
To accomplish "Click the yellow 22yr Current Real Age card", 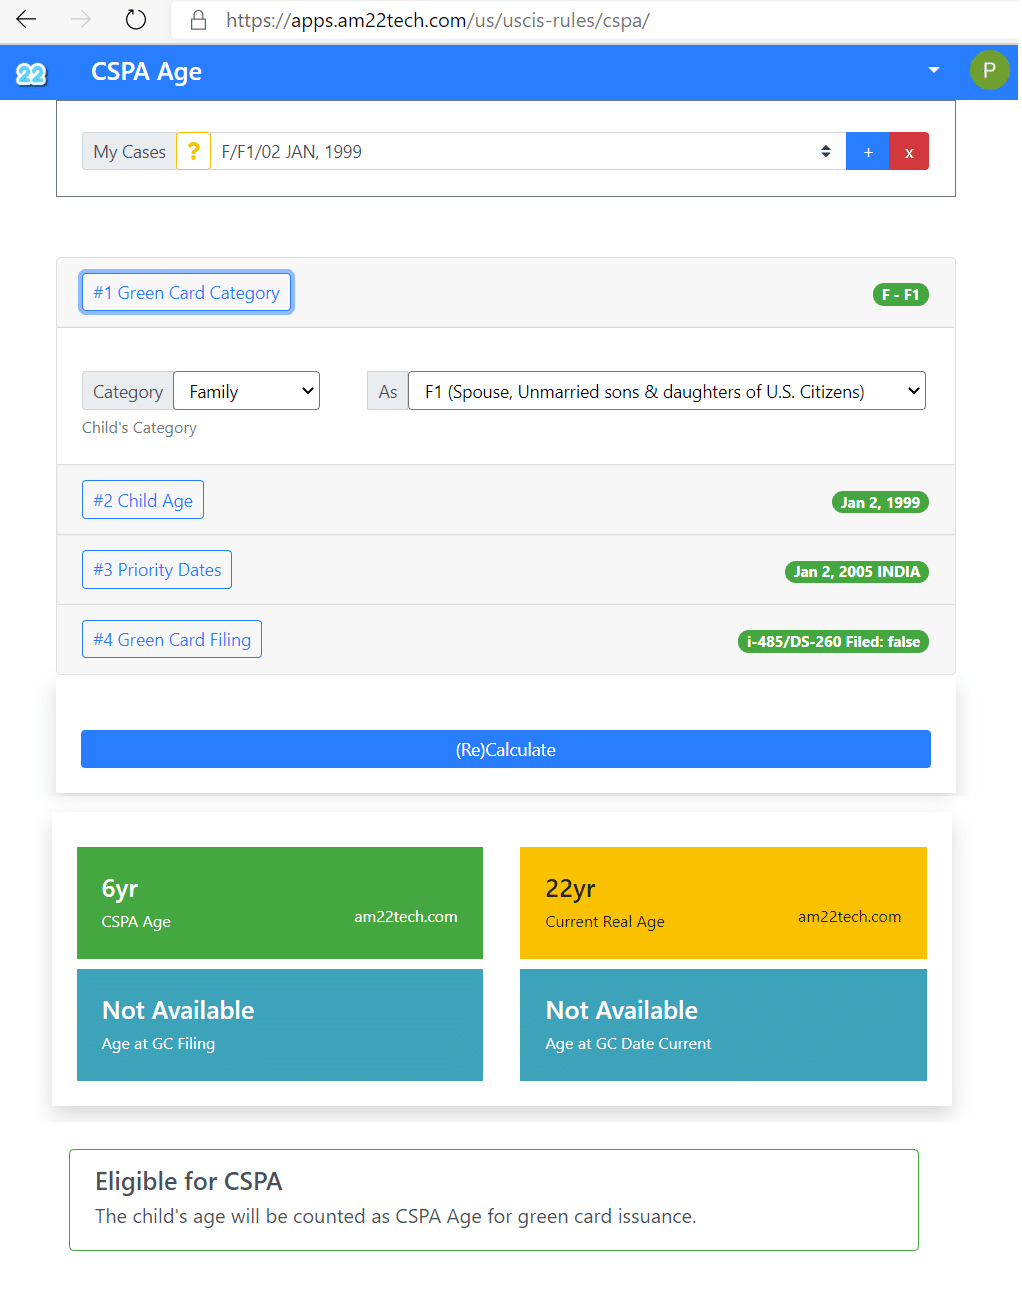I will tap(723, 903).
